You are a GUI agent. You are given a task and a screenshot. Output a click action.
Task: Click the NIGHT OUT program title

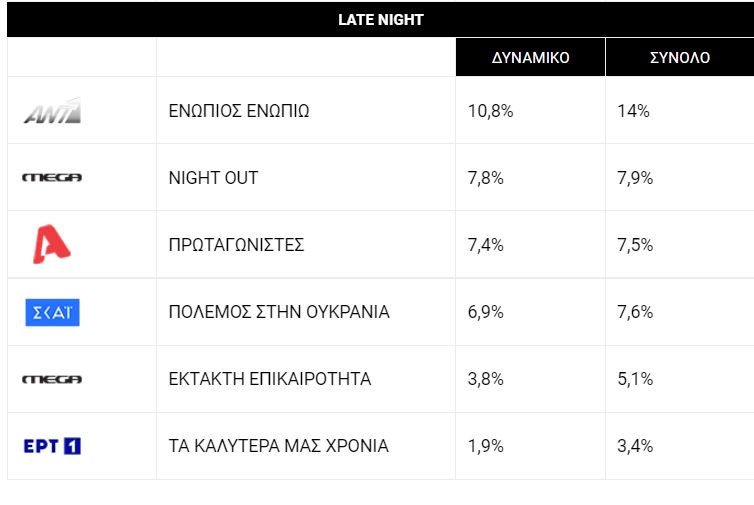213,178
